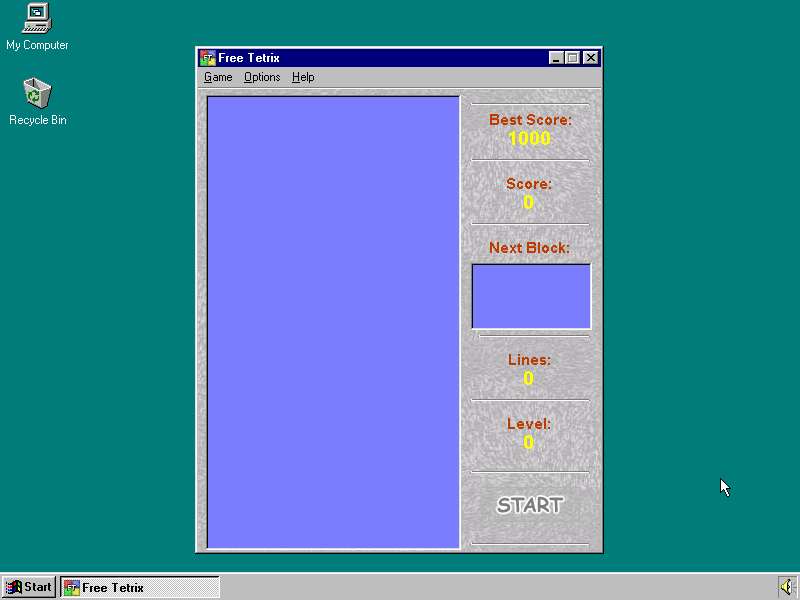
Task: Click the Windows Start button
Action: tap(29, 587)
